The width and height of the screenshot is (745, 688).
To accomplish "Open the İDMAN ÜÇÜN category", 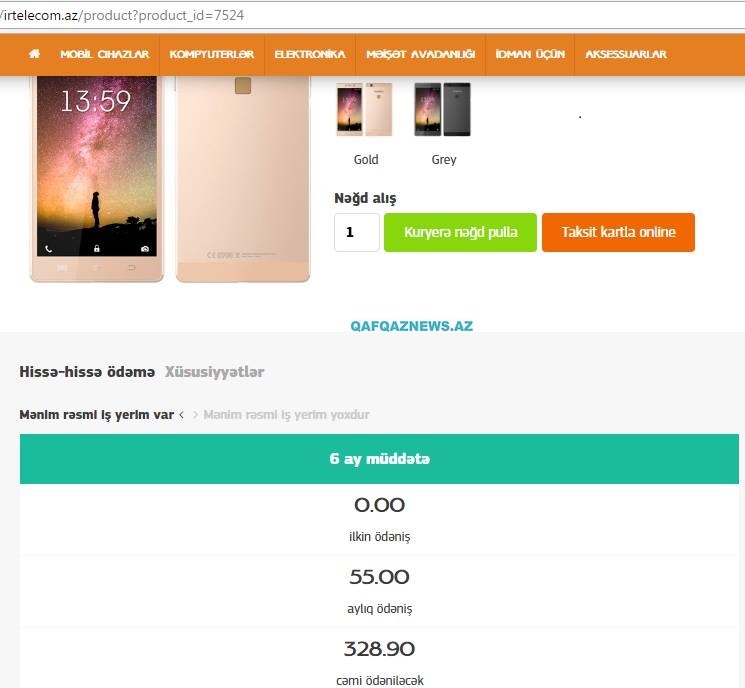I will (530, 54).
